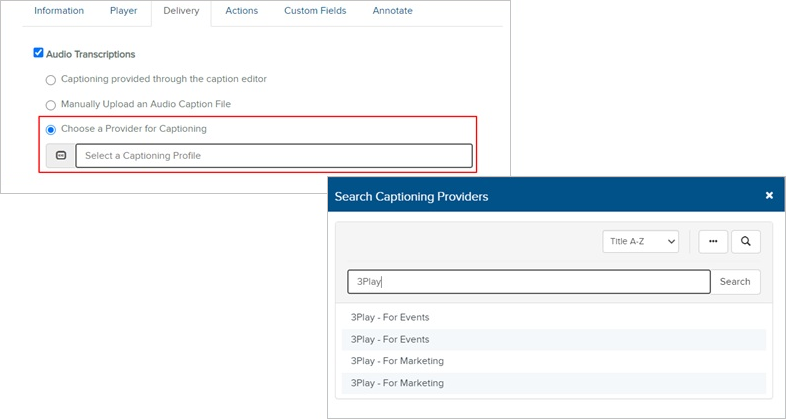Toggle the Audio Transcriptions checkbox
This screenshot has height=419, width=786.
[x=39, y=53]
